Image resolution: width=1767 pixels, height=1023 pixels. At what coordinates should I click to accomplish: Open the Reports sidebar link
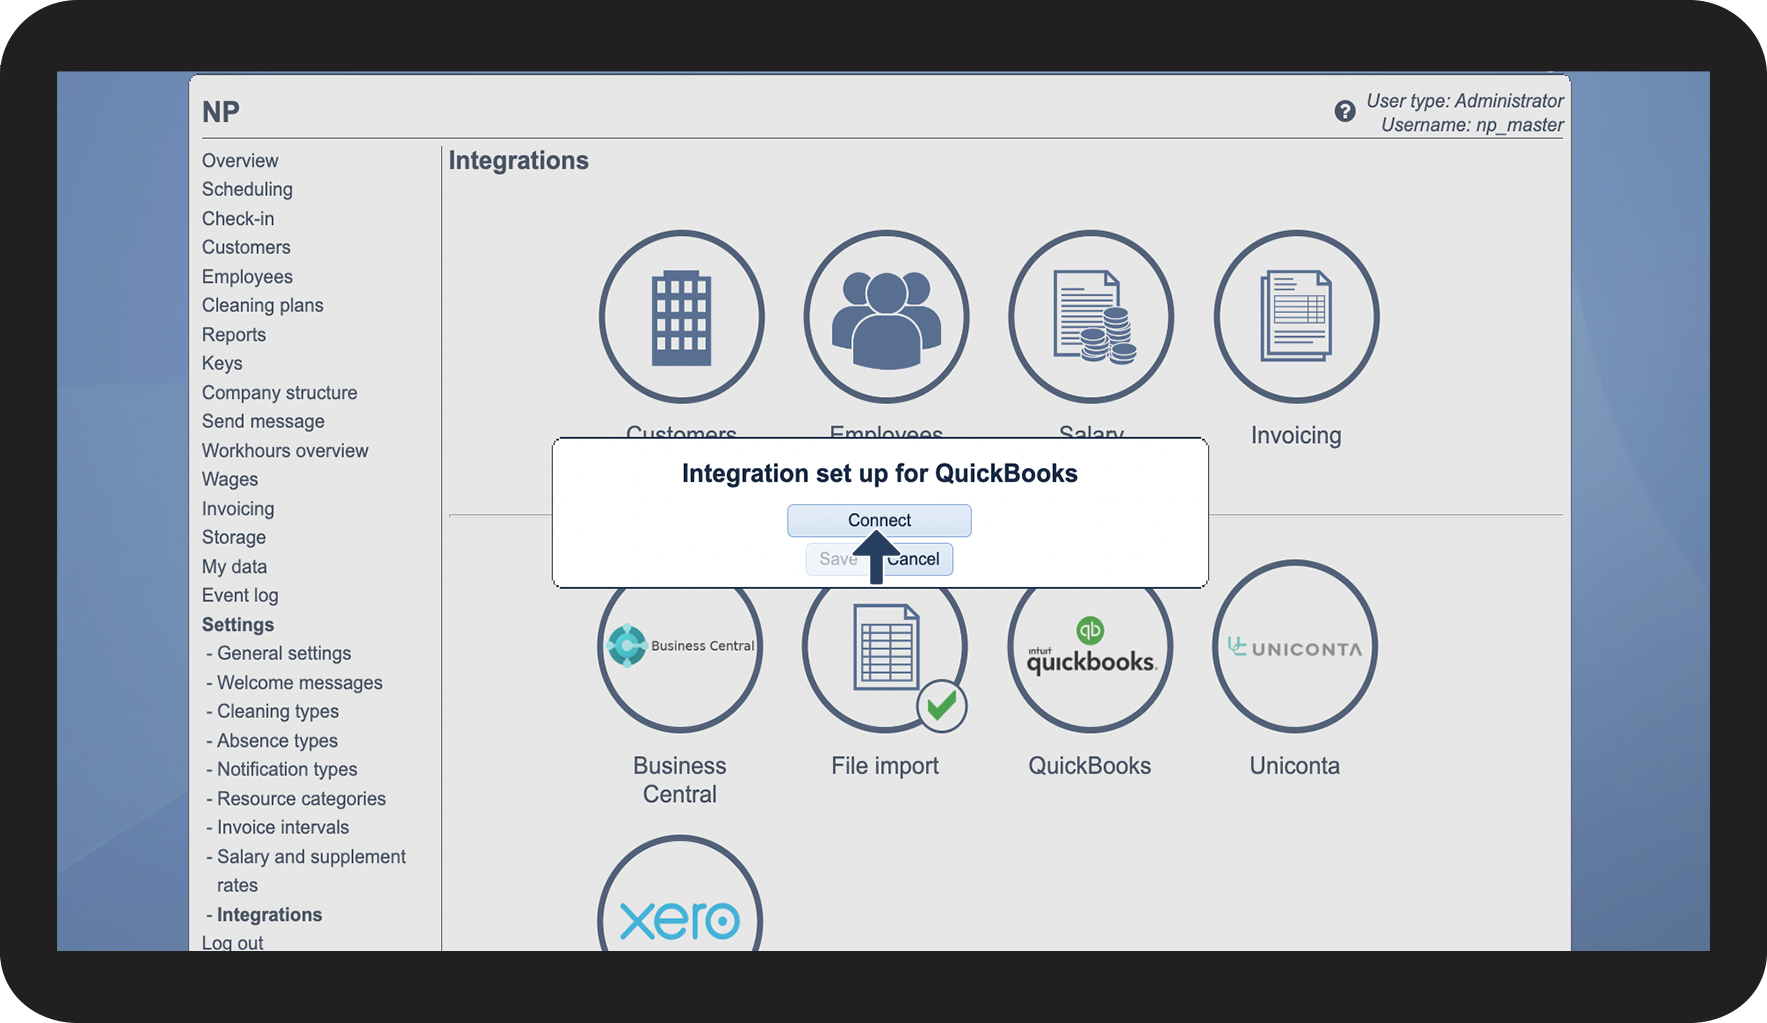tap(234, 335)
